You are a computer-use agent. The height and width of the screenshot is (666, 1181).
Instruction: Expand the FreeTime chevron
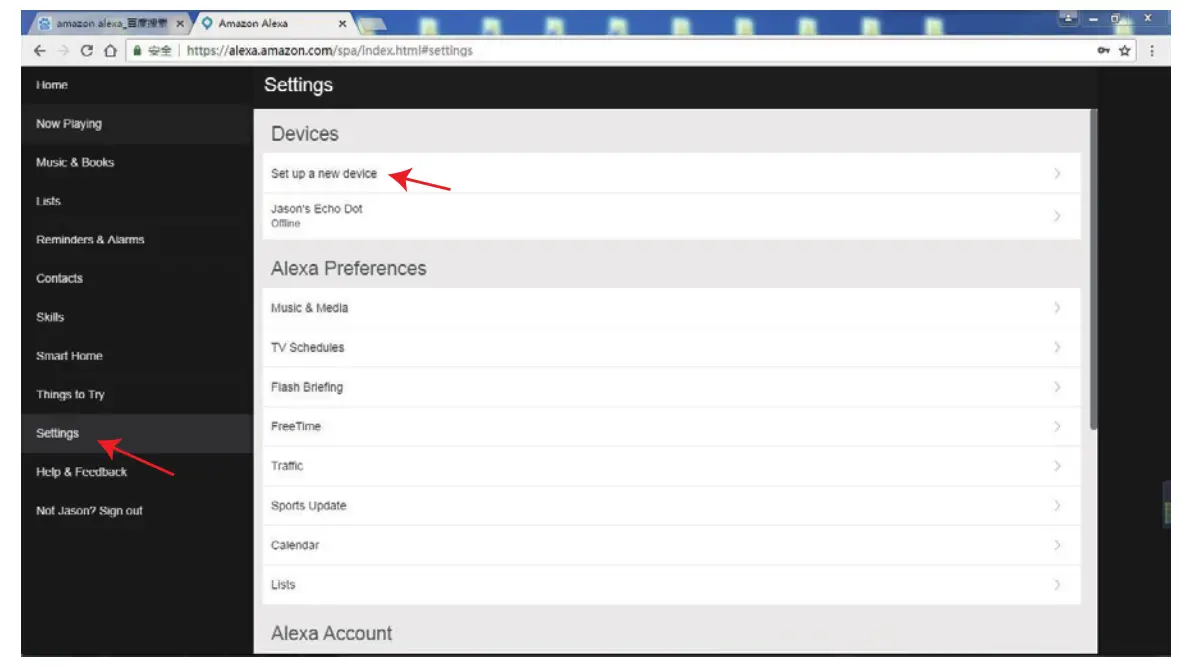coord(1057,426)
